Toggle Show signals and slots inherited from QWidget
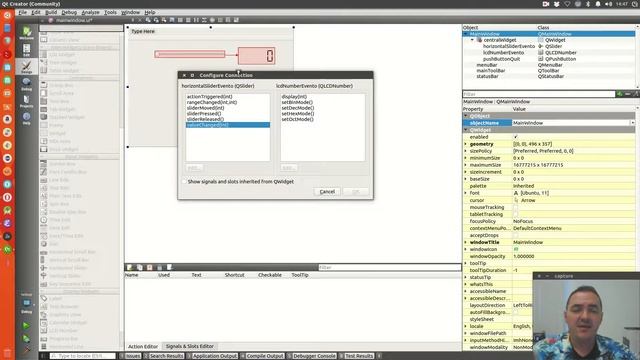The image size is (640, 360). tap(184, 182)
